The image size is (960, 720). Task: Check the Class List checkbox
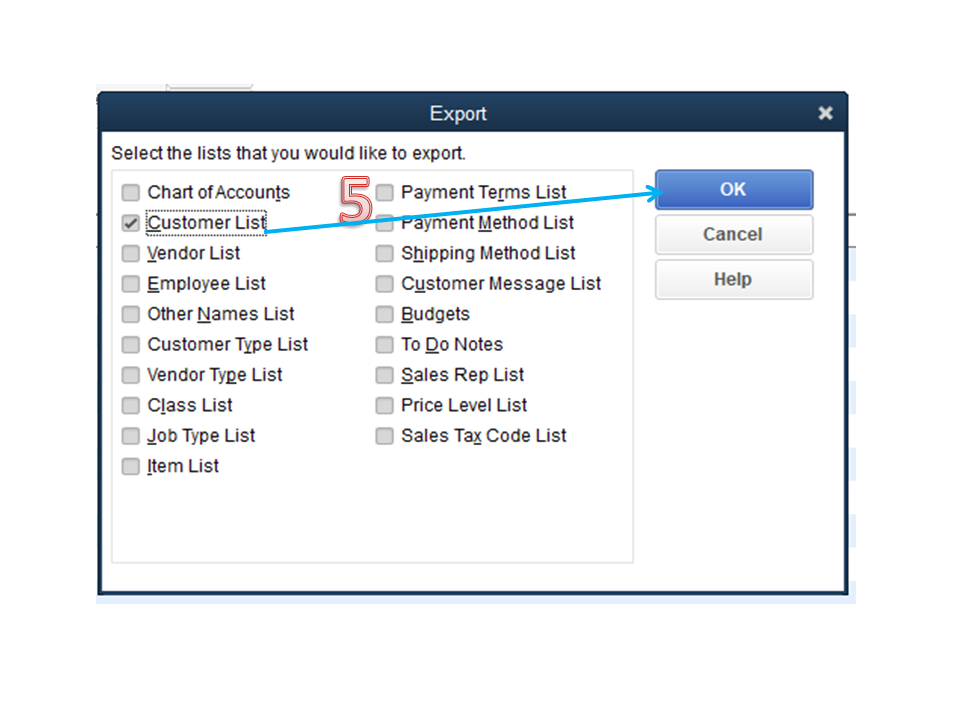tap(131, 406)
